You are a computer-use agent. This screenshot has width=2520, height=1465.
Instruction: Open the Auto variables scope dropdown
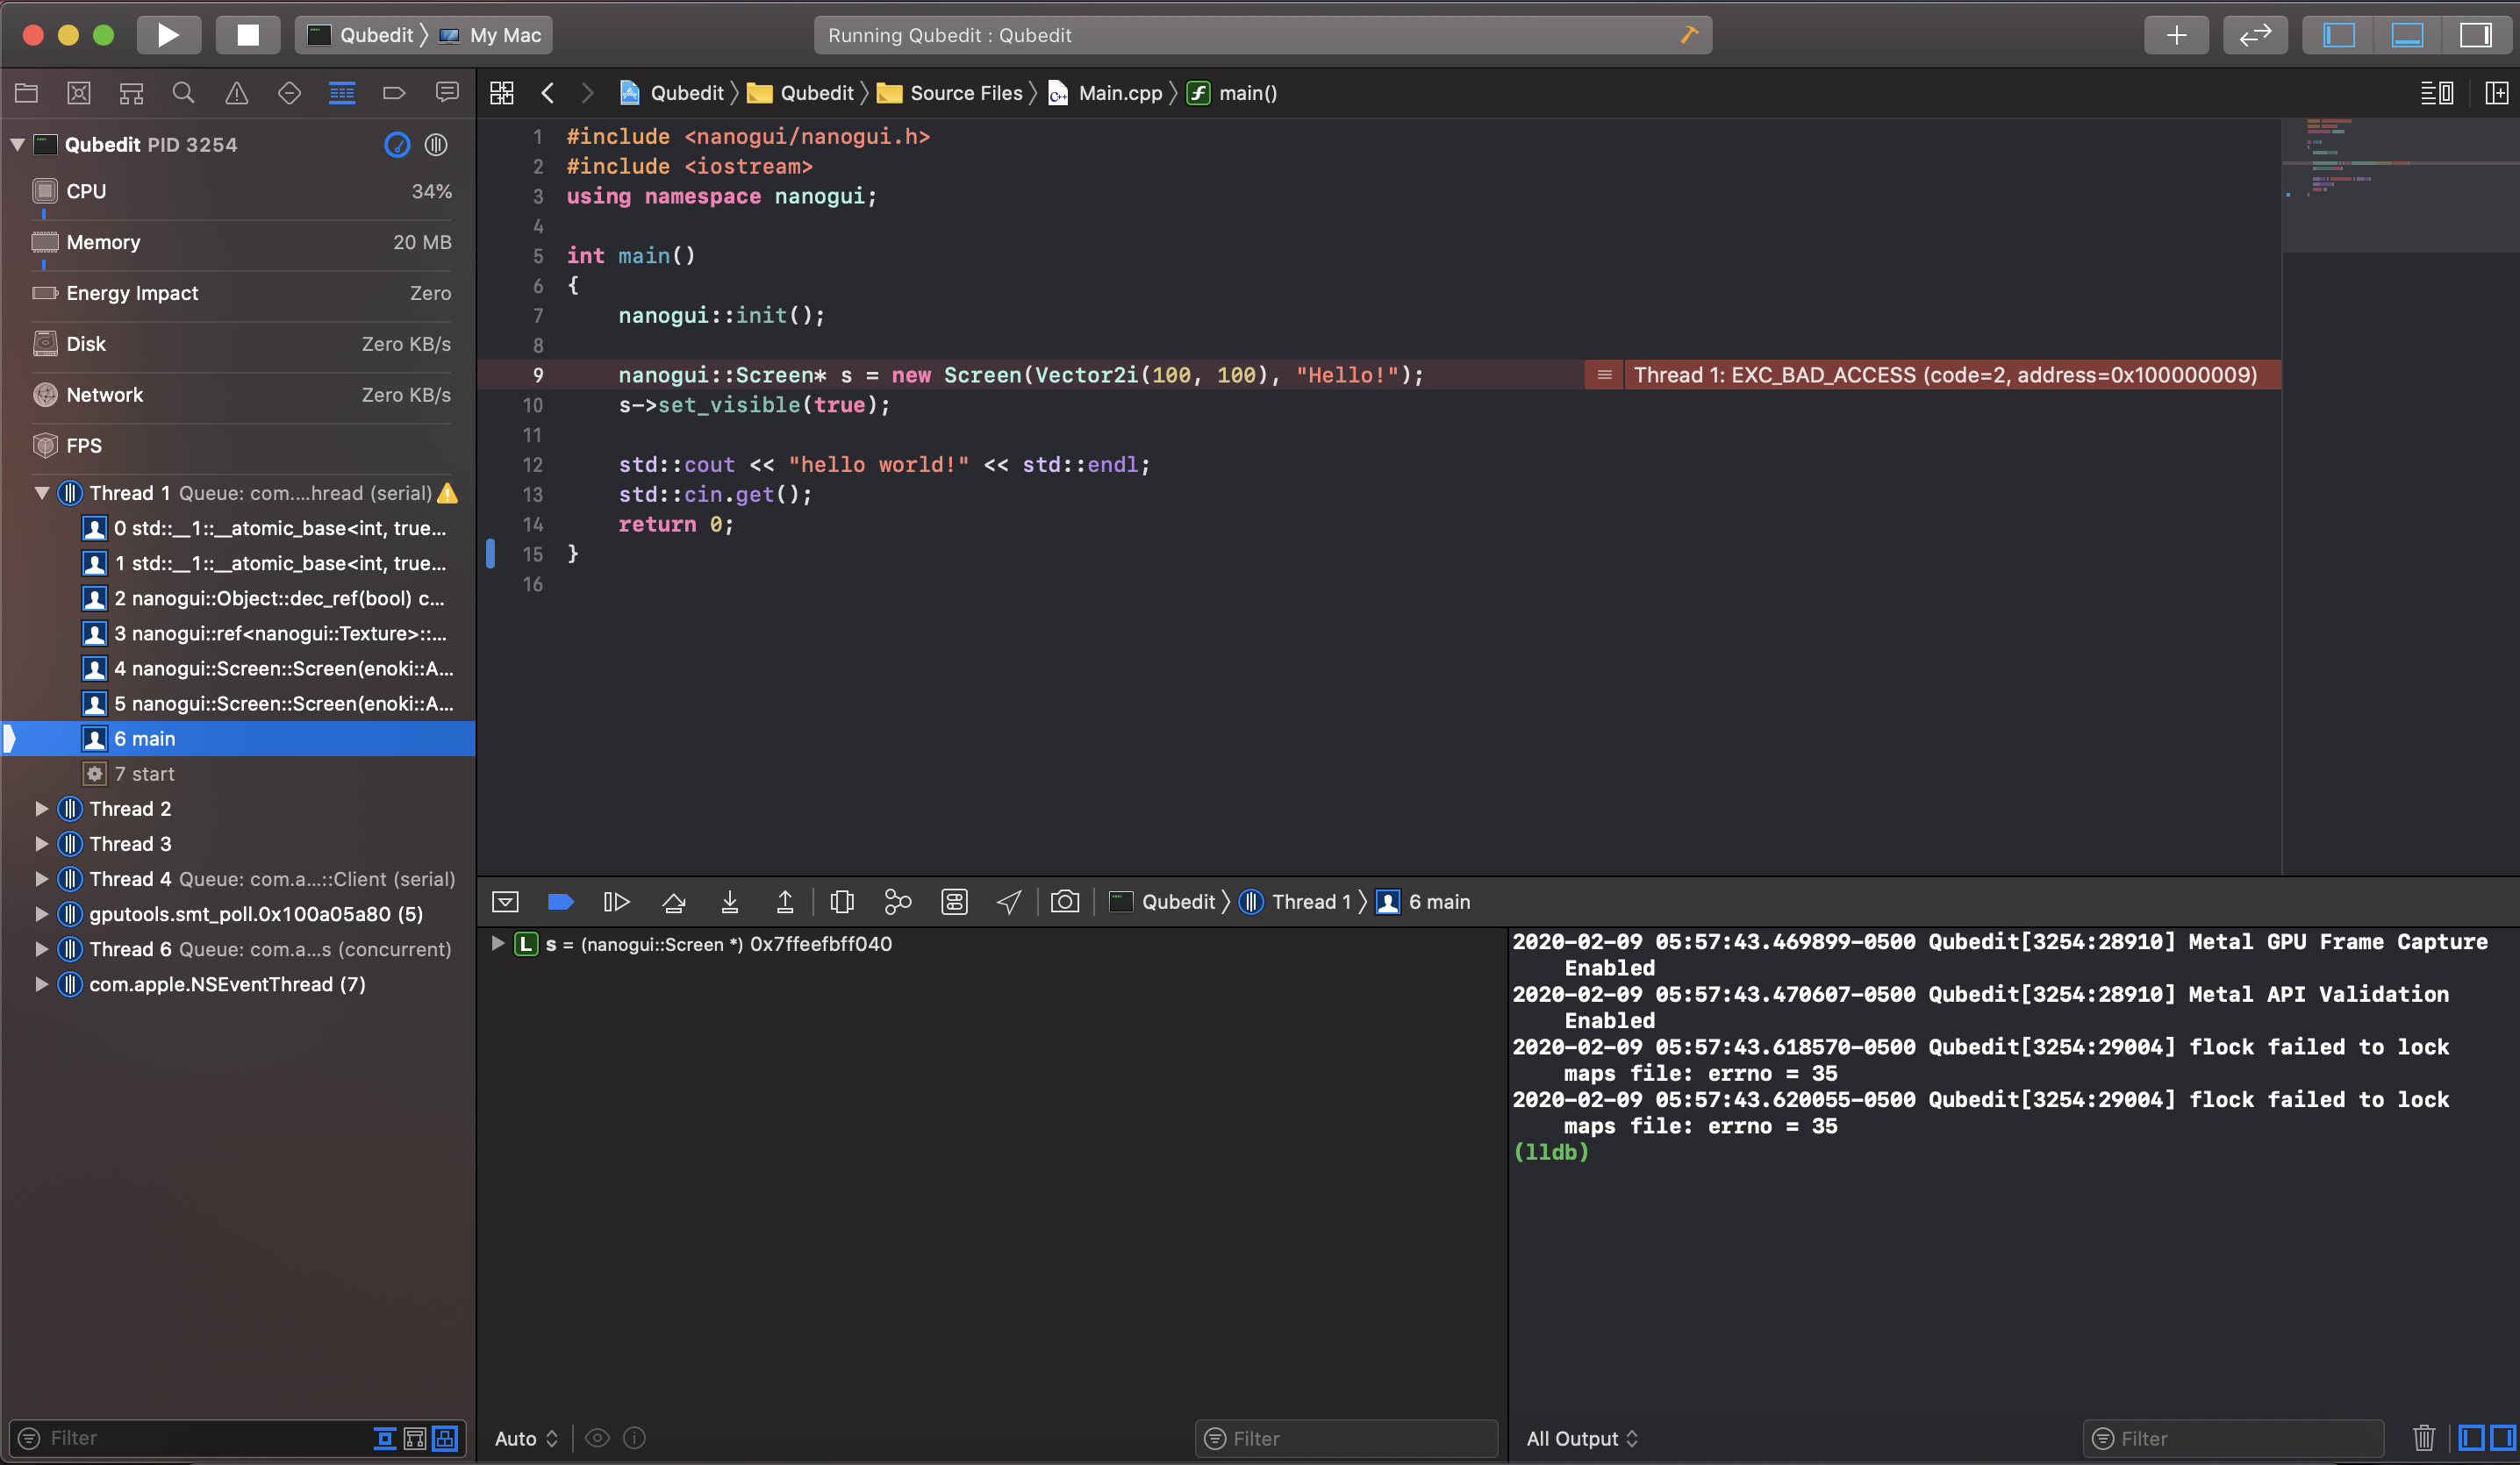pyautogui.click(x=526, y=1438)
